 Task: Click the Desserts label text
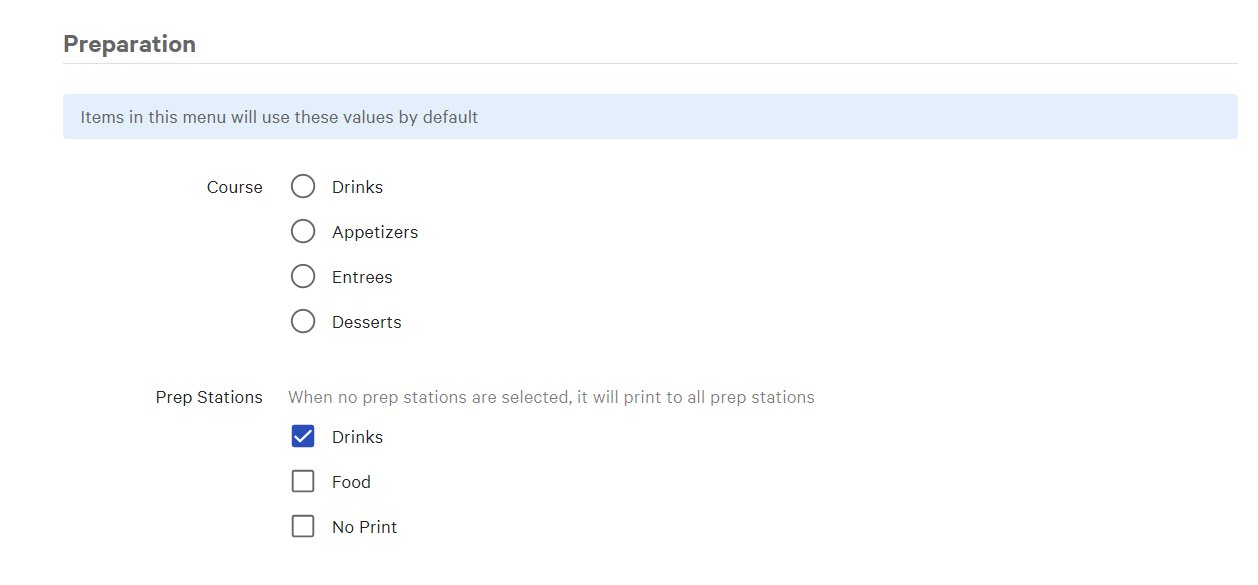[x=366, y=321]
